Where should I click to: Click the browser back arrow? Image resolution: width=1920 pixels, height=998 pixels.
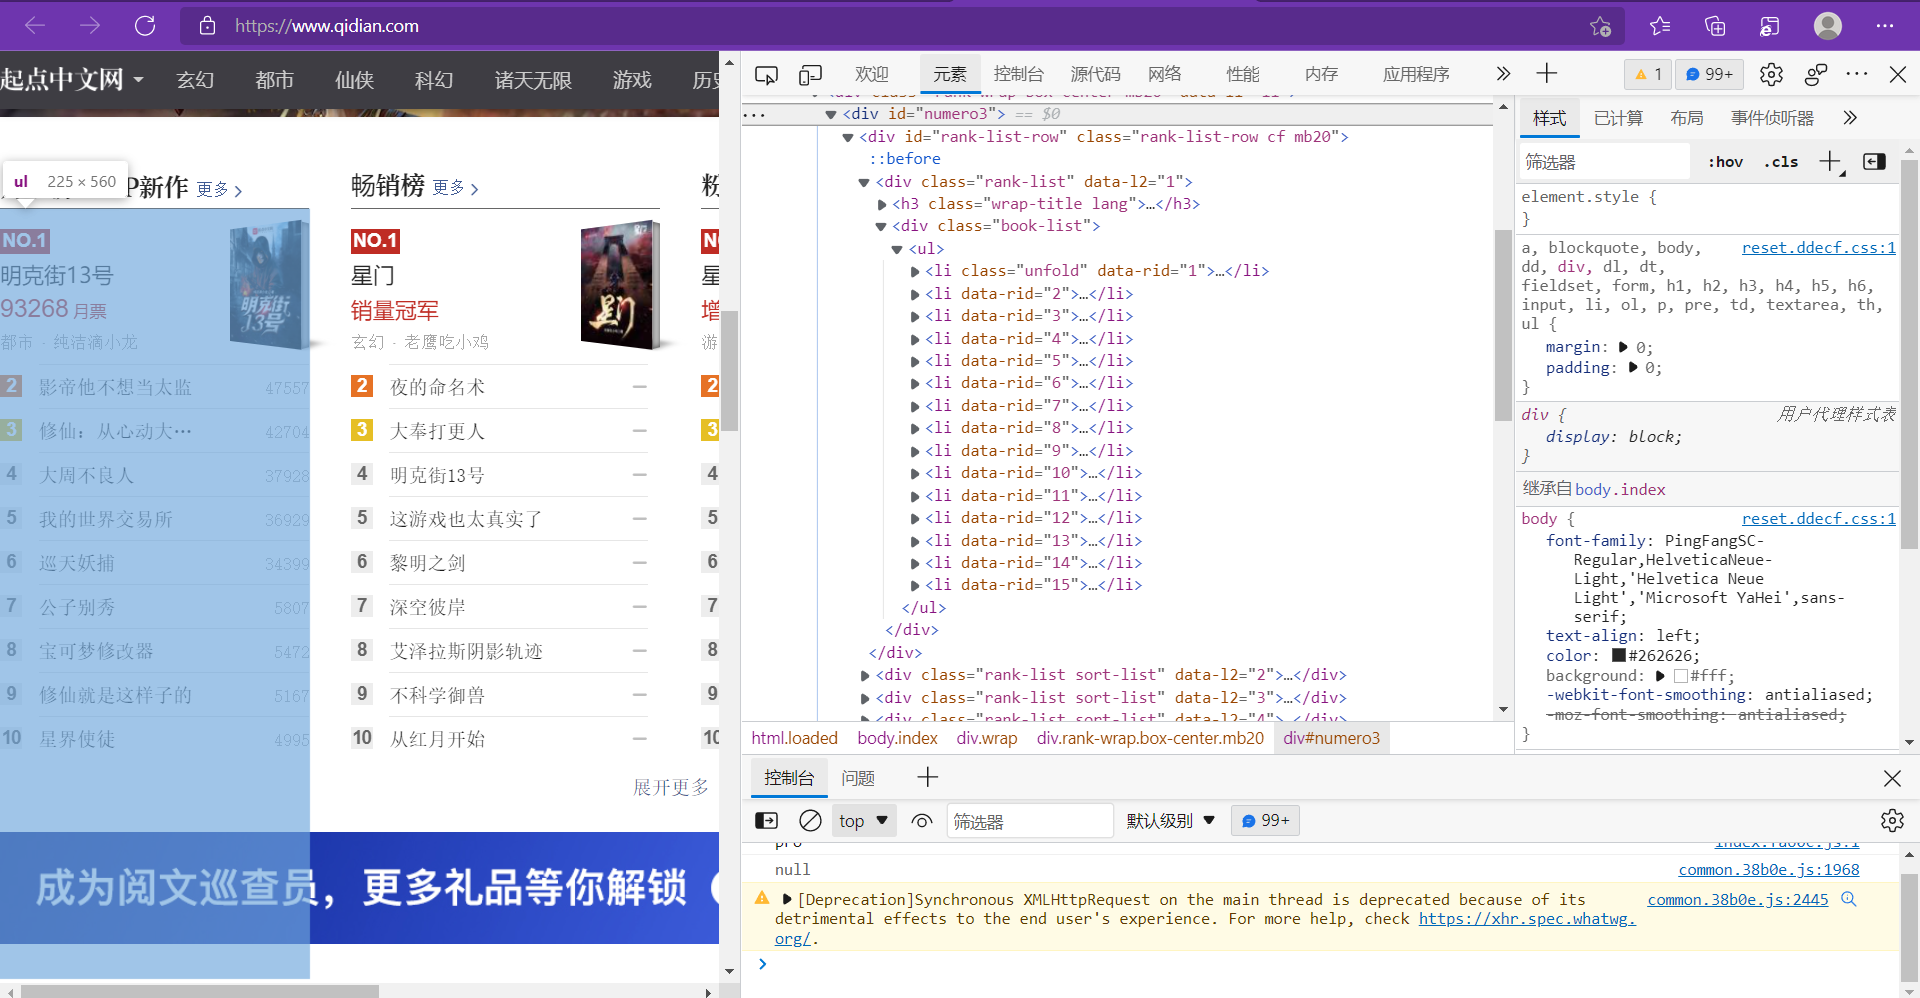pos(35,26)
